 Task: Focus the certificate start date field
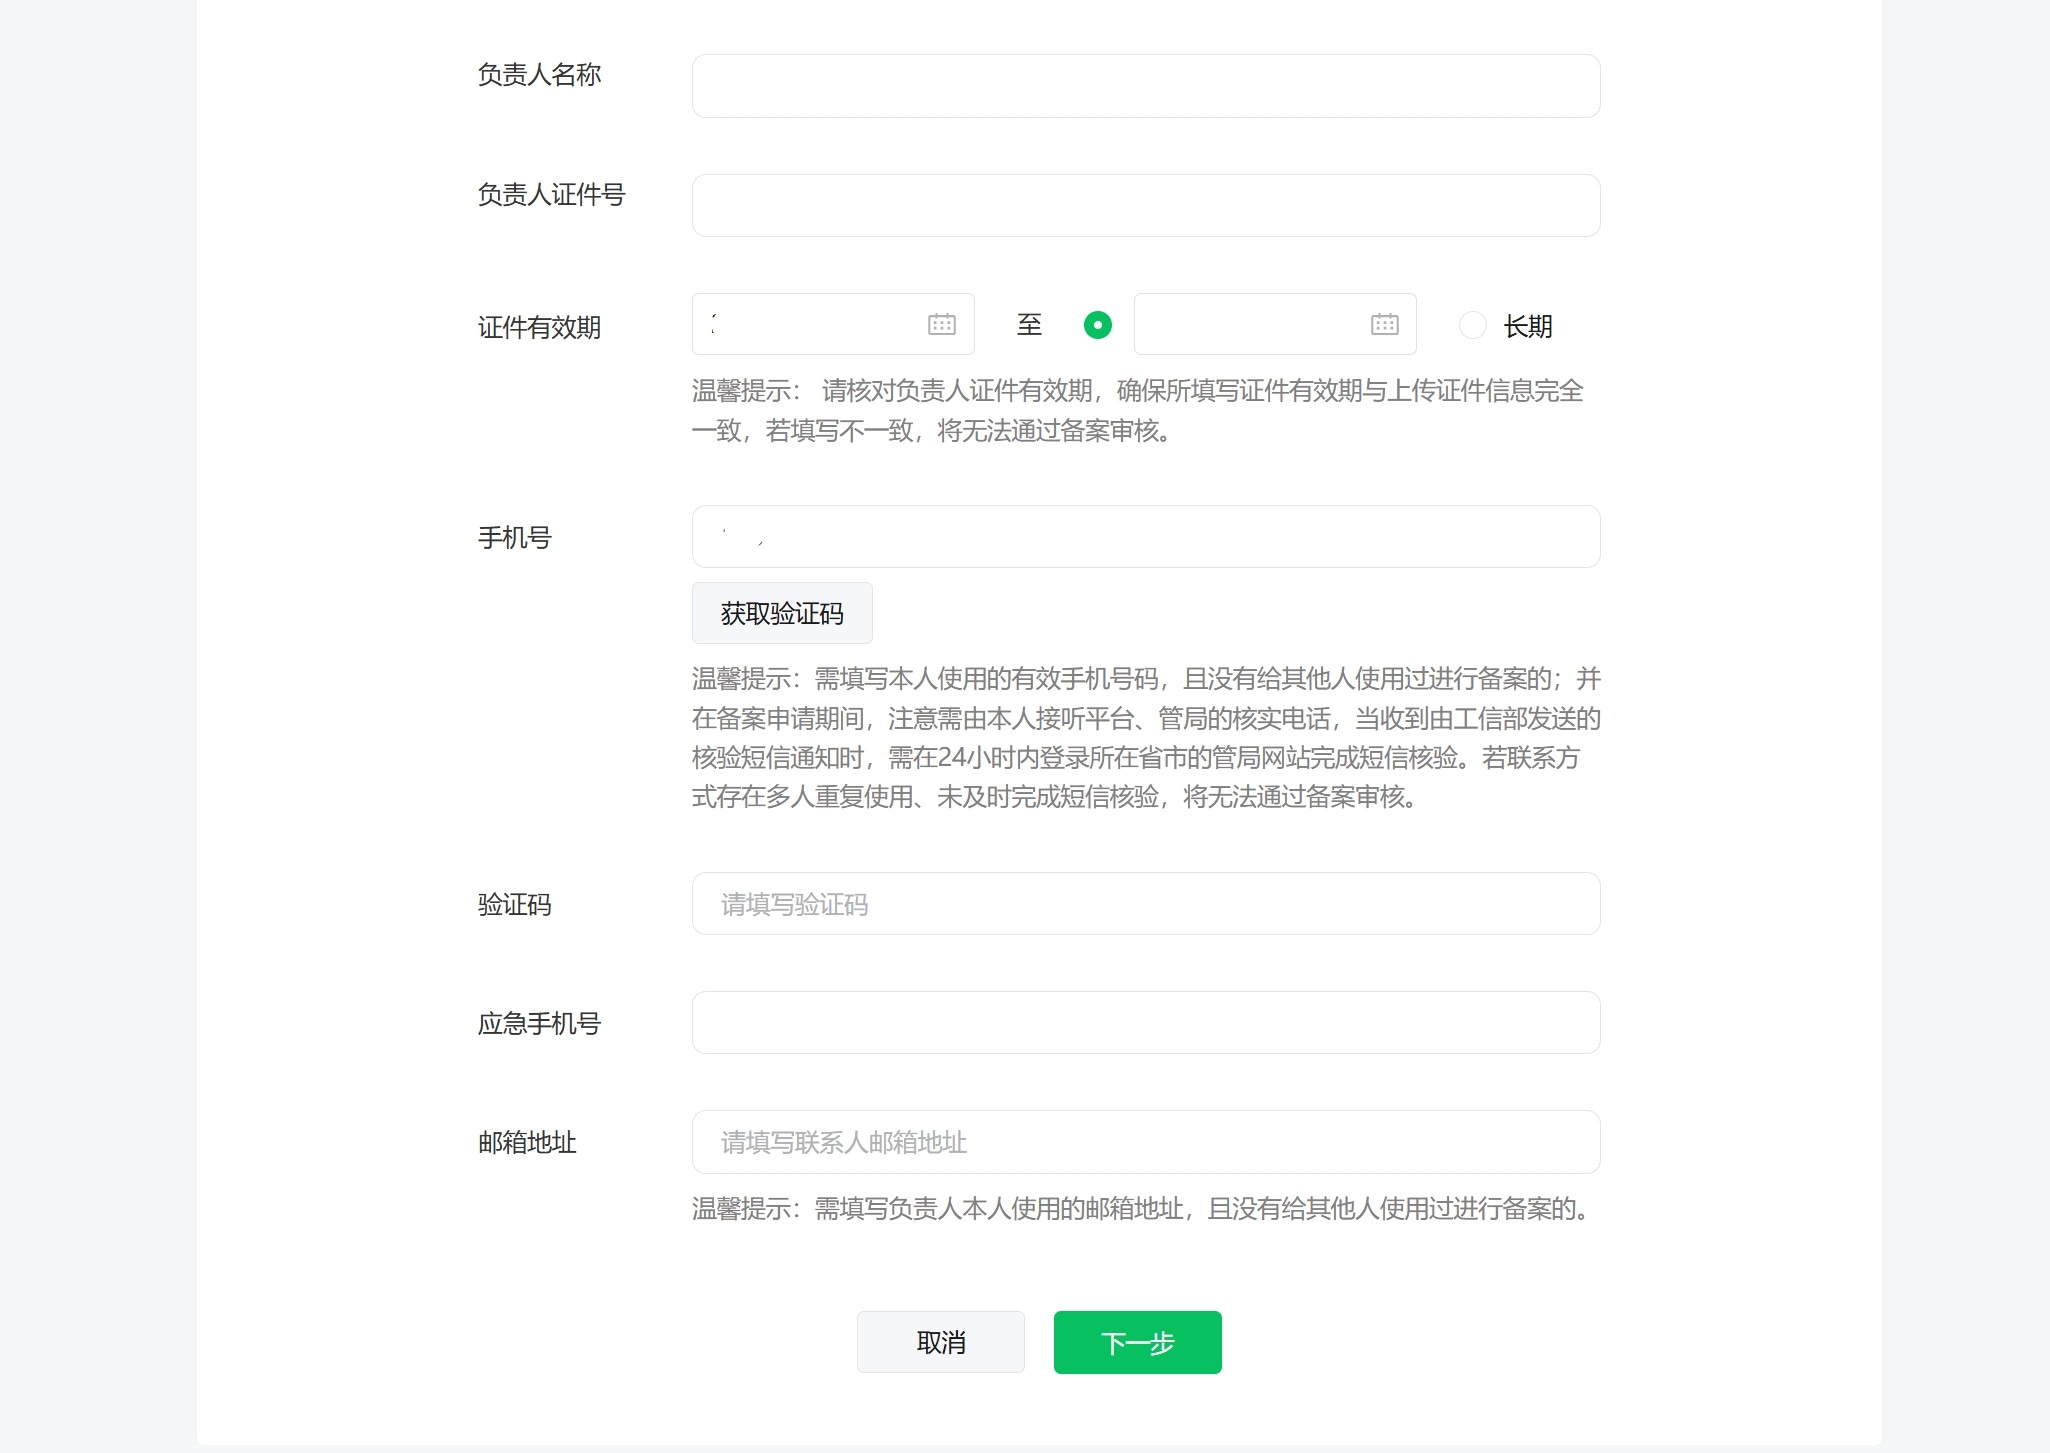coord(833,324)
